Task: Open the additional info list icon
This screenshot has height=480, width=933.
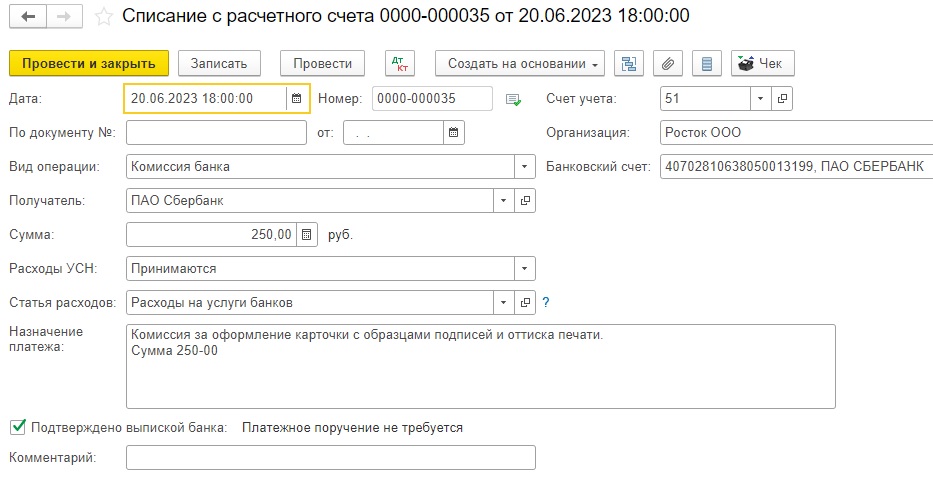Action: [x=707, y=64]
